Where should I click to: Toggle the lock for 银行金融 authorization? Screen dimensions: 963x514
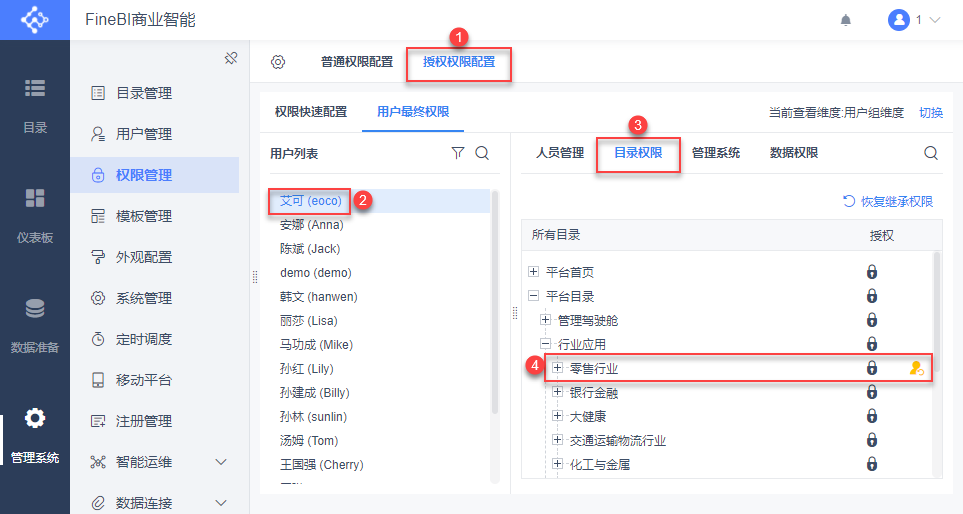(x=872, y=393)
